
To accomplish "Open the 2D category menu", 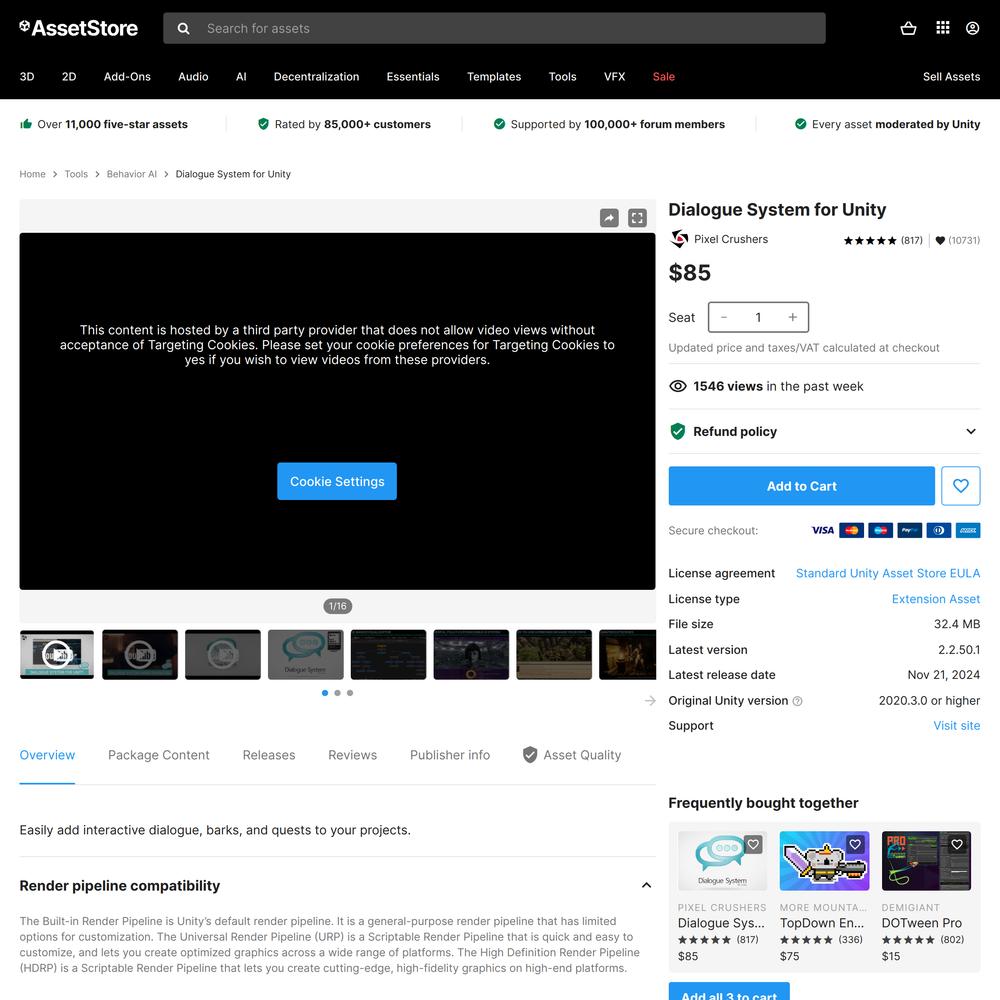I will coord(69,77).
